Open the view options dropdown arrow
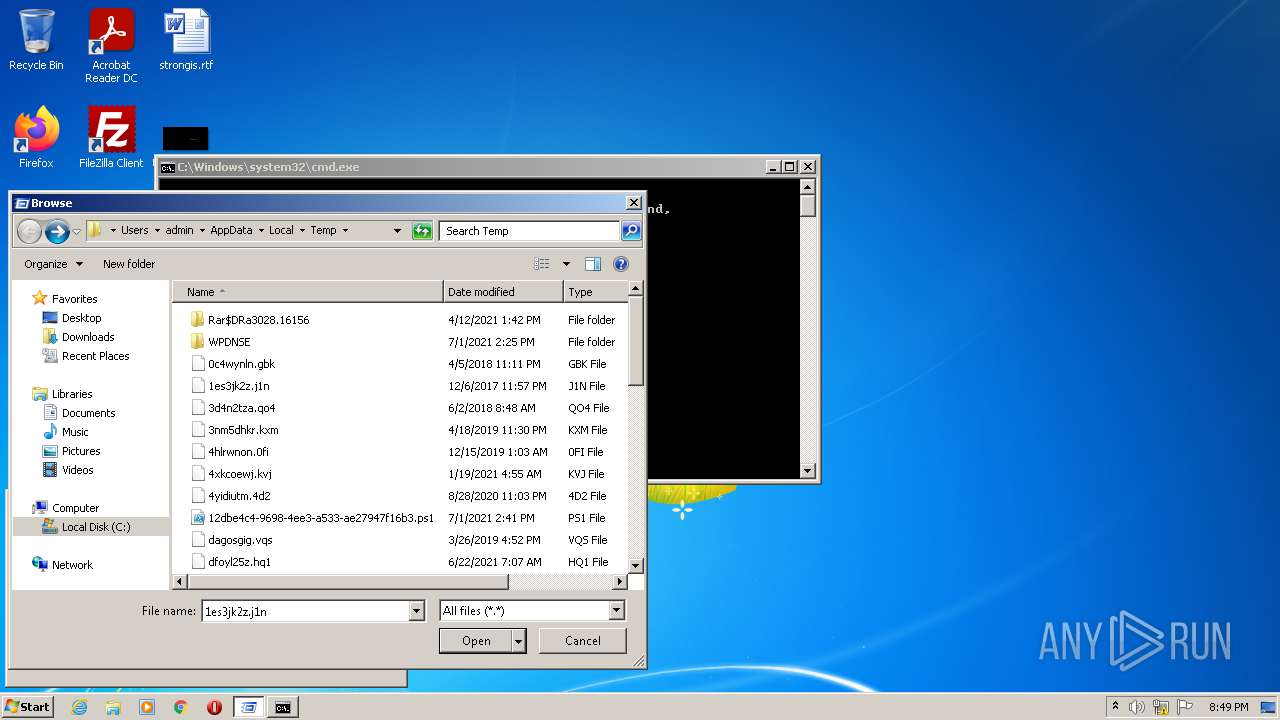The height and width of the screenshot is (720, 1280). 566,264
